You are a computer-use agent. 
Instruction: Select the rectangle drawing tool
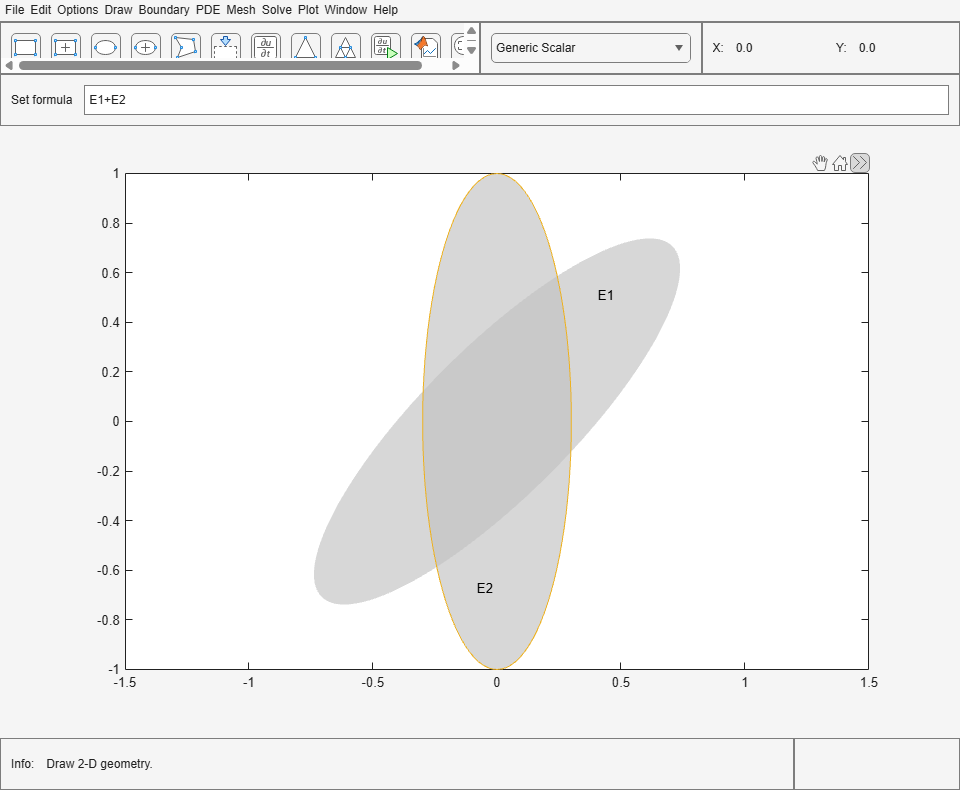pos(25,46)
